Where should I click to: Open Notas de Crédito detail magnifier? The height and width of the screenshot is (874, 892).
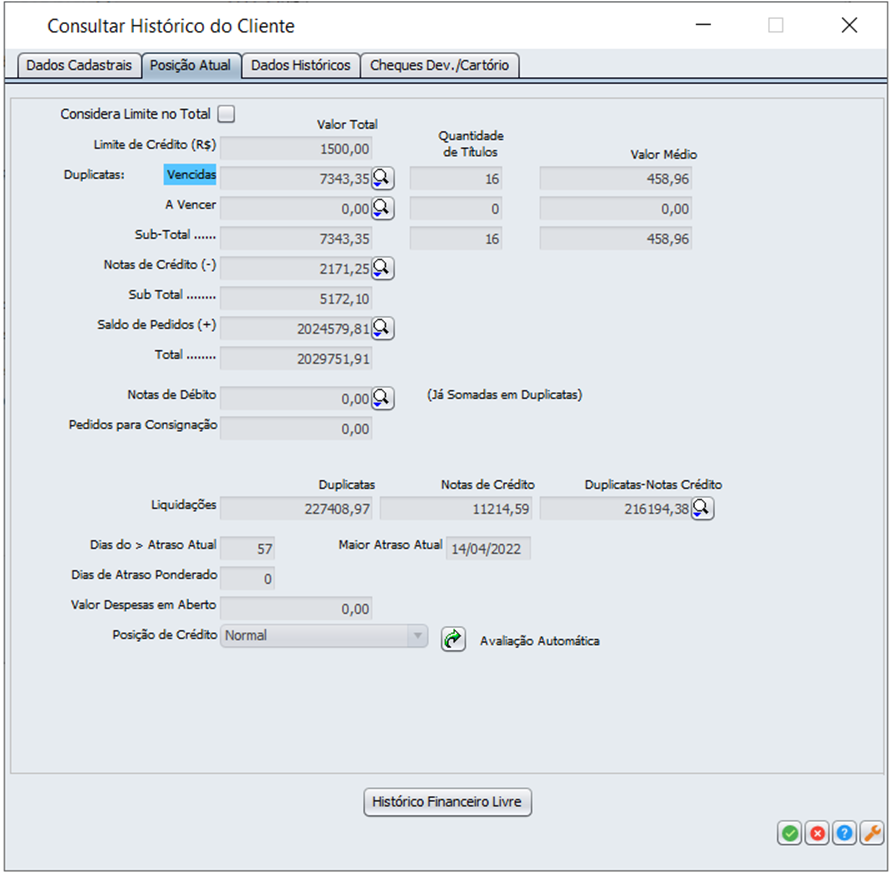click(x=383, y=268)
